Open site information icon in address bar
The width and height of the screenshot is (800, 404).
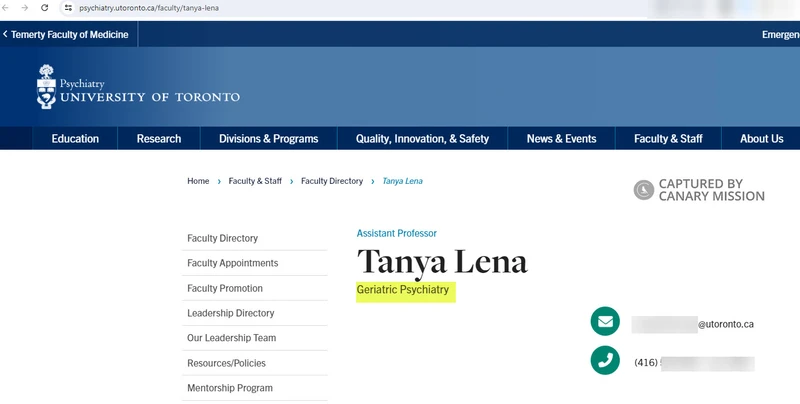pos(68,8)
